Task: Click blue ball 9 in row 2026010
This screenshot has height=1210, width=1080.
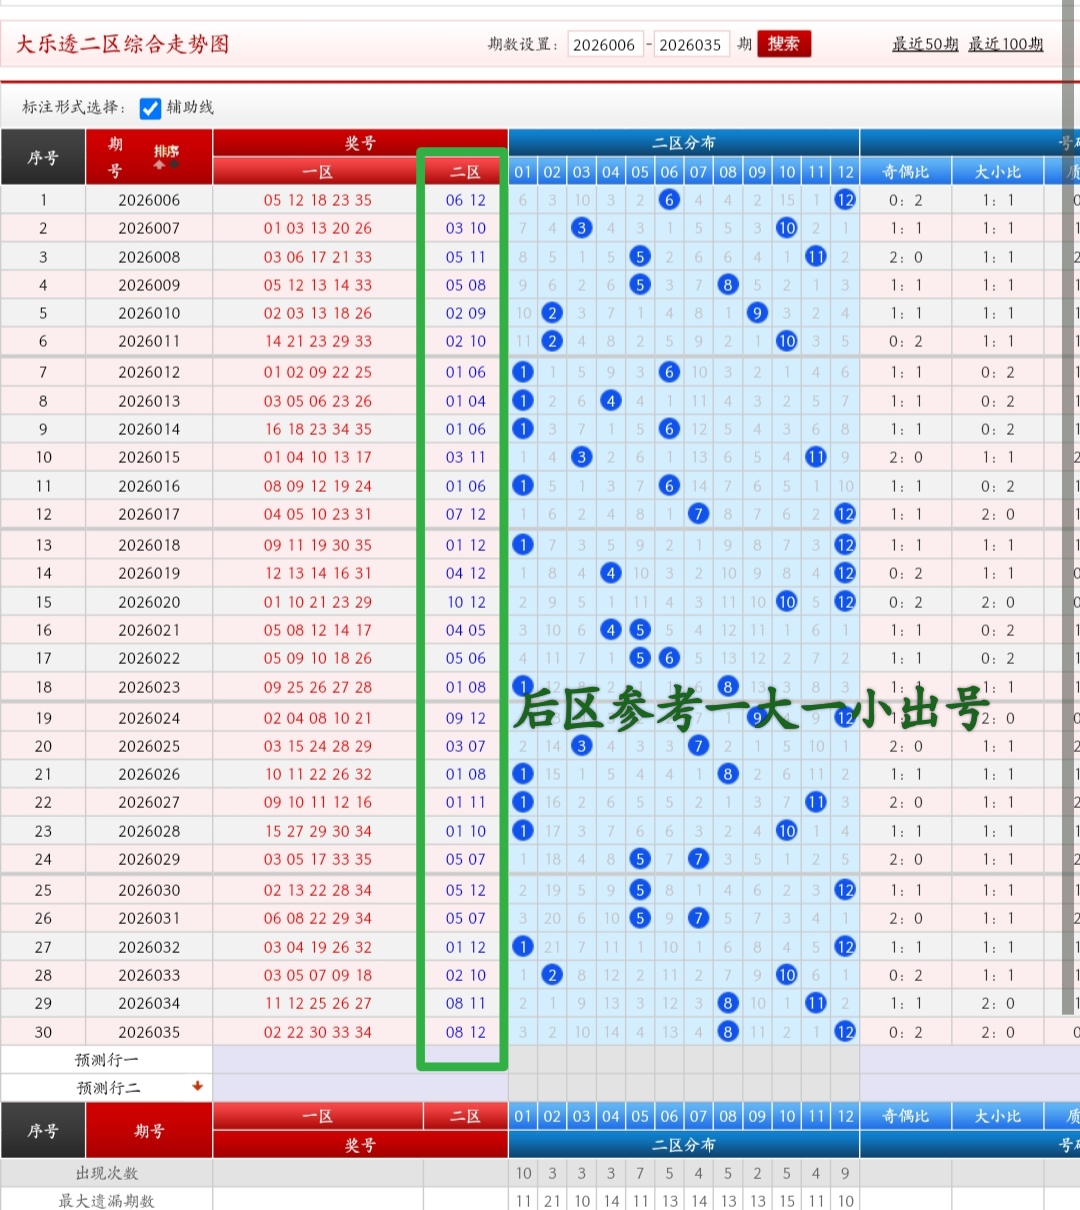Action: click(757, 313)
